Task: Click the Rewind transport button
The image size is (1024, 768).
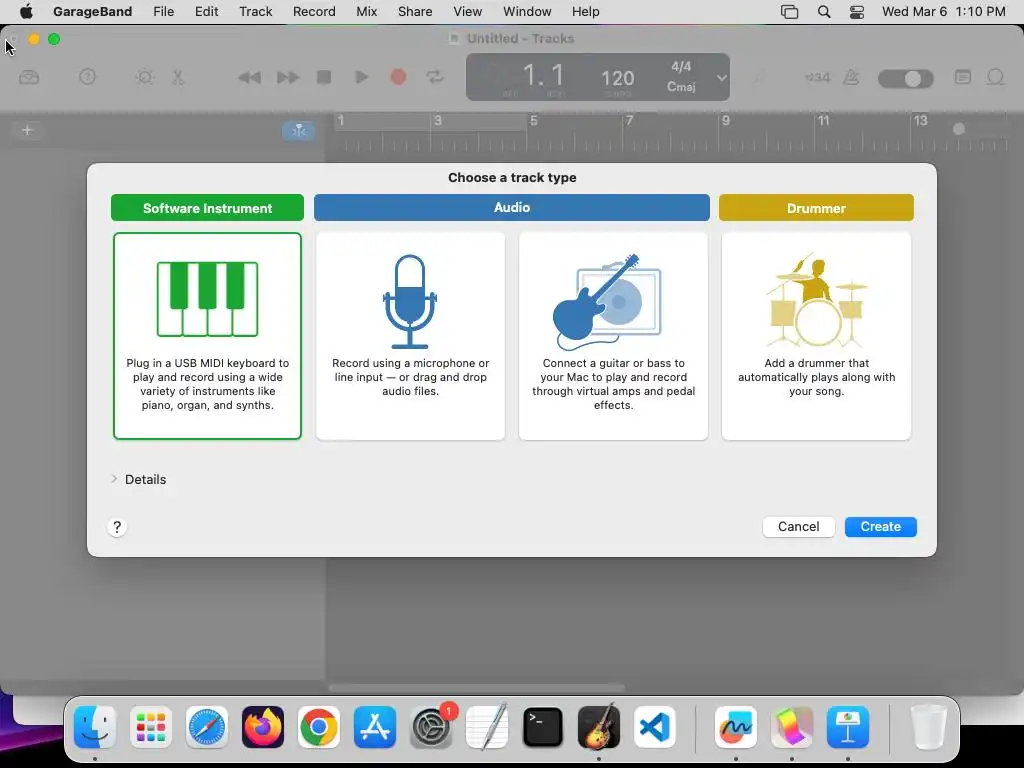Action: click(249, 78)
